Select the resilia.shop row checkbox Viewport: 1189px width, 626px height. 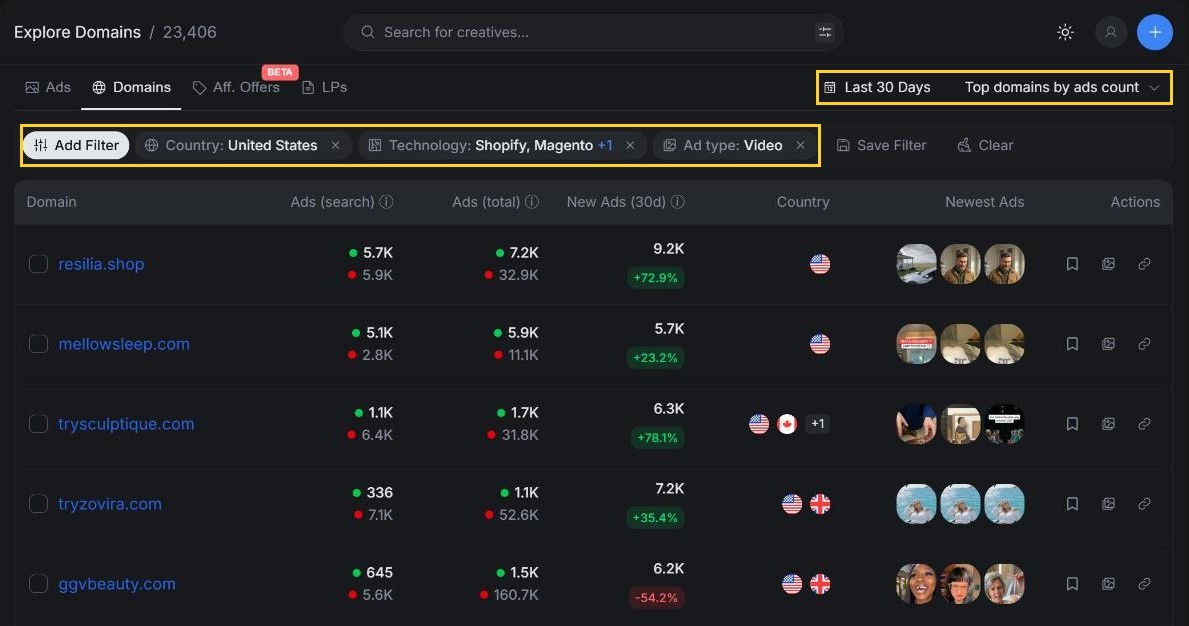(38, 264)
